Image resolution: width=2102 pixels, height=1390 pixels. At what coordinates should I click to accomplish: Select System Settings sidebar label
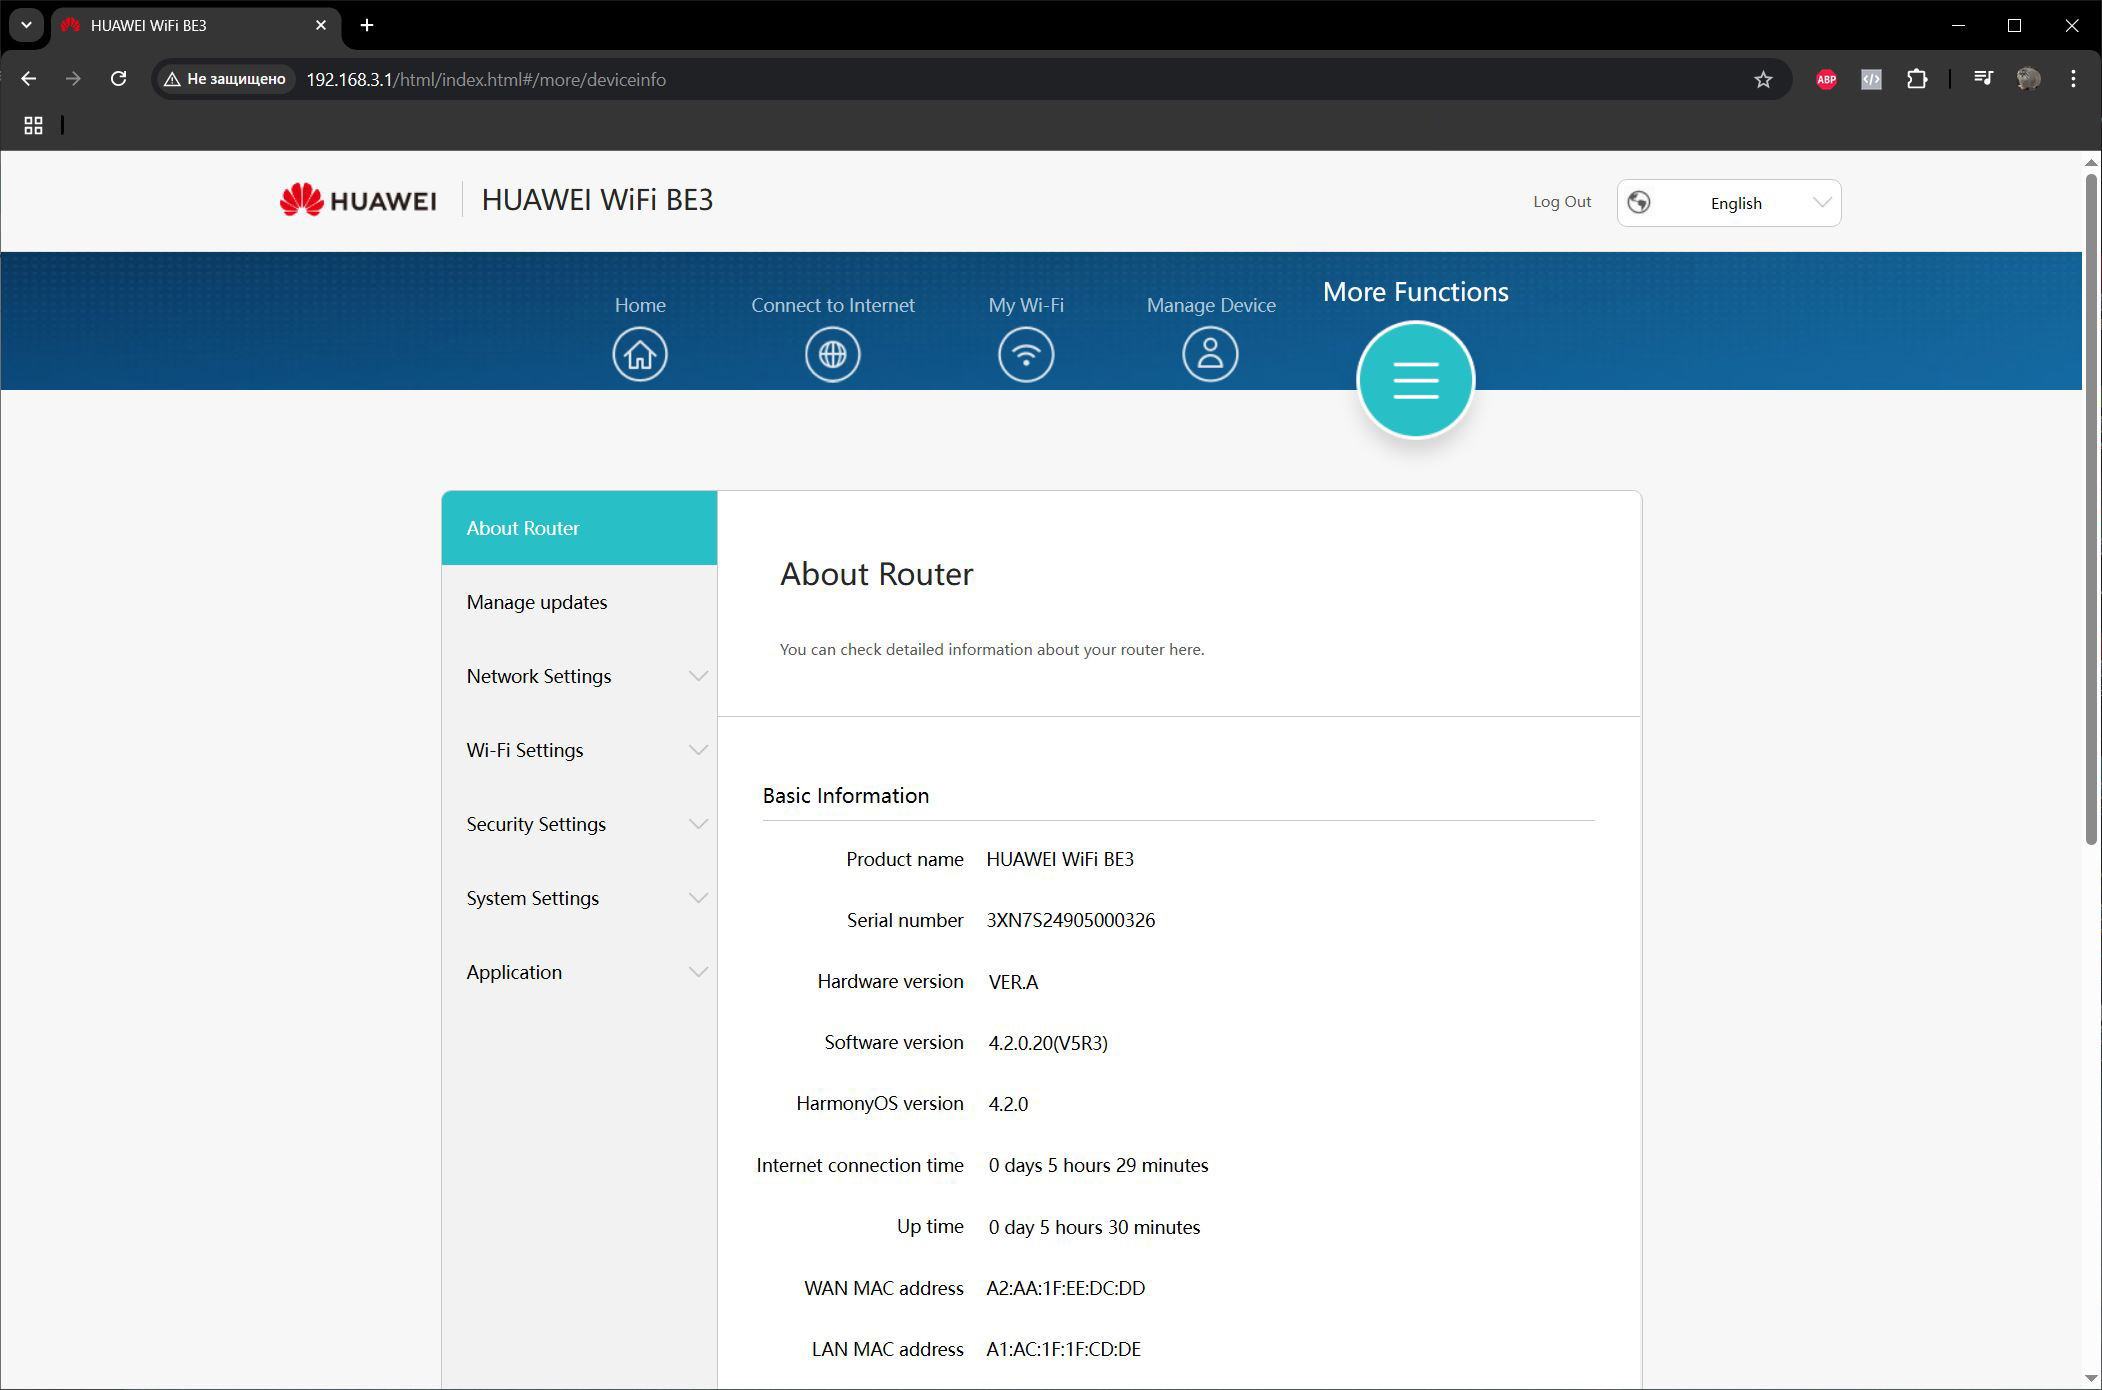pyautogui.click(x=532, y=898)
